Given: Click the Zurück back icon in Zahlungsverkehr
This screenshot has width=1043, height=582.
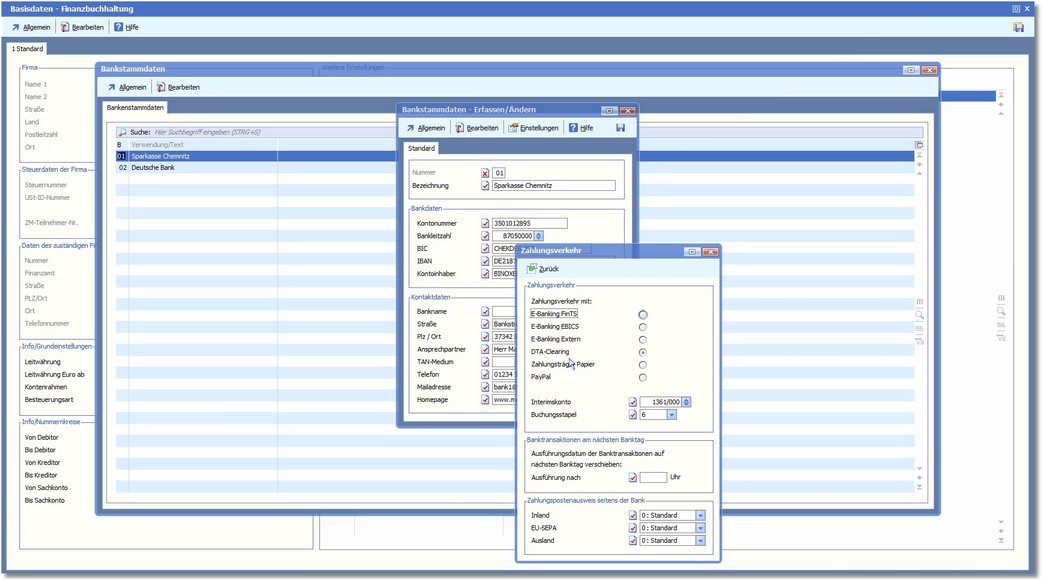Looking at the screenshot, I should click(532, 269).
